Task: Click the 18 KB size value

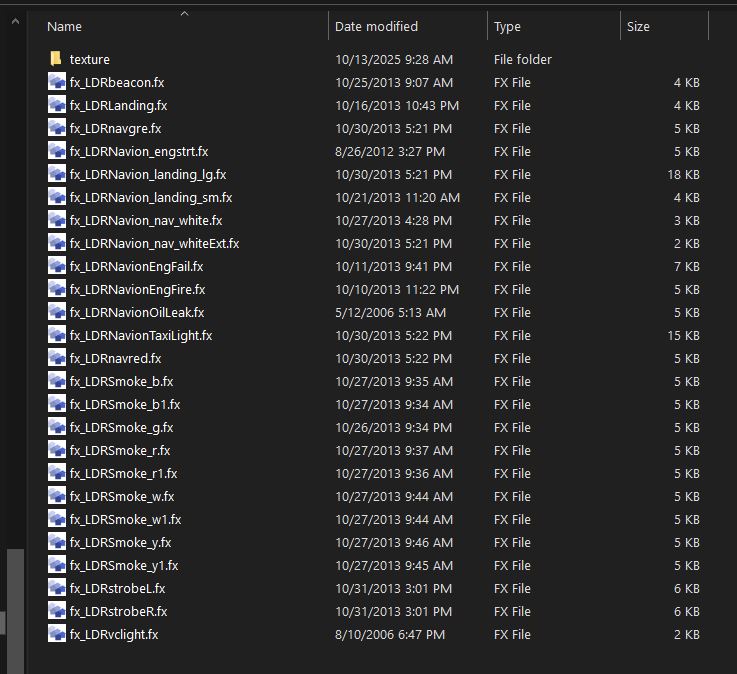Action: pos(683,174)
